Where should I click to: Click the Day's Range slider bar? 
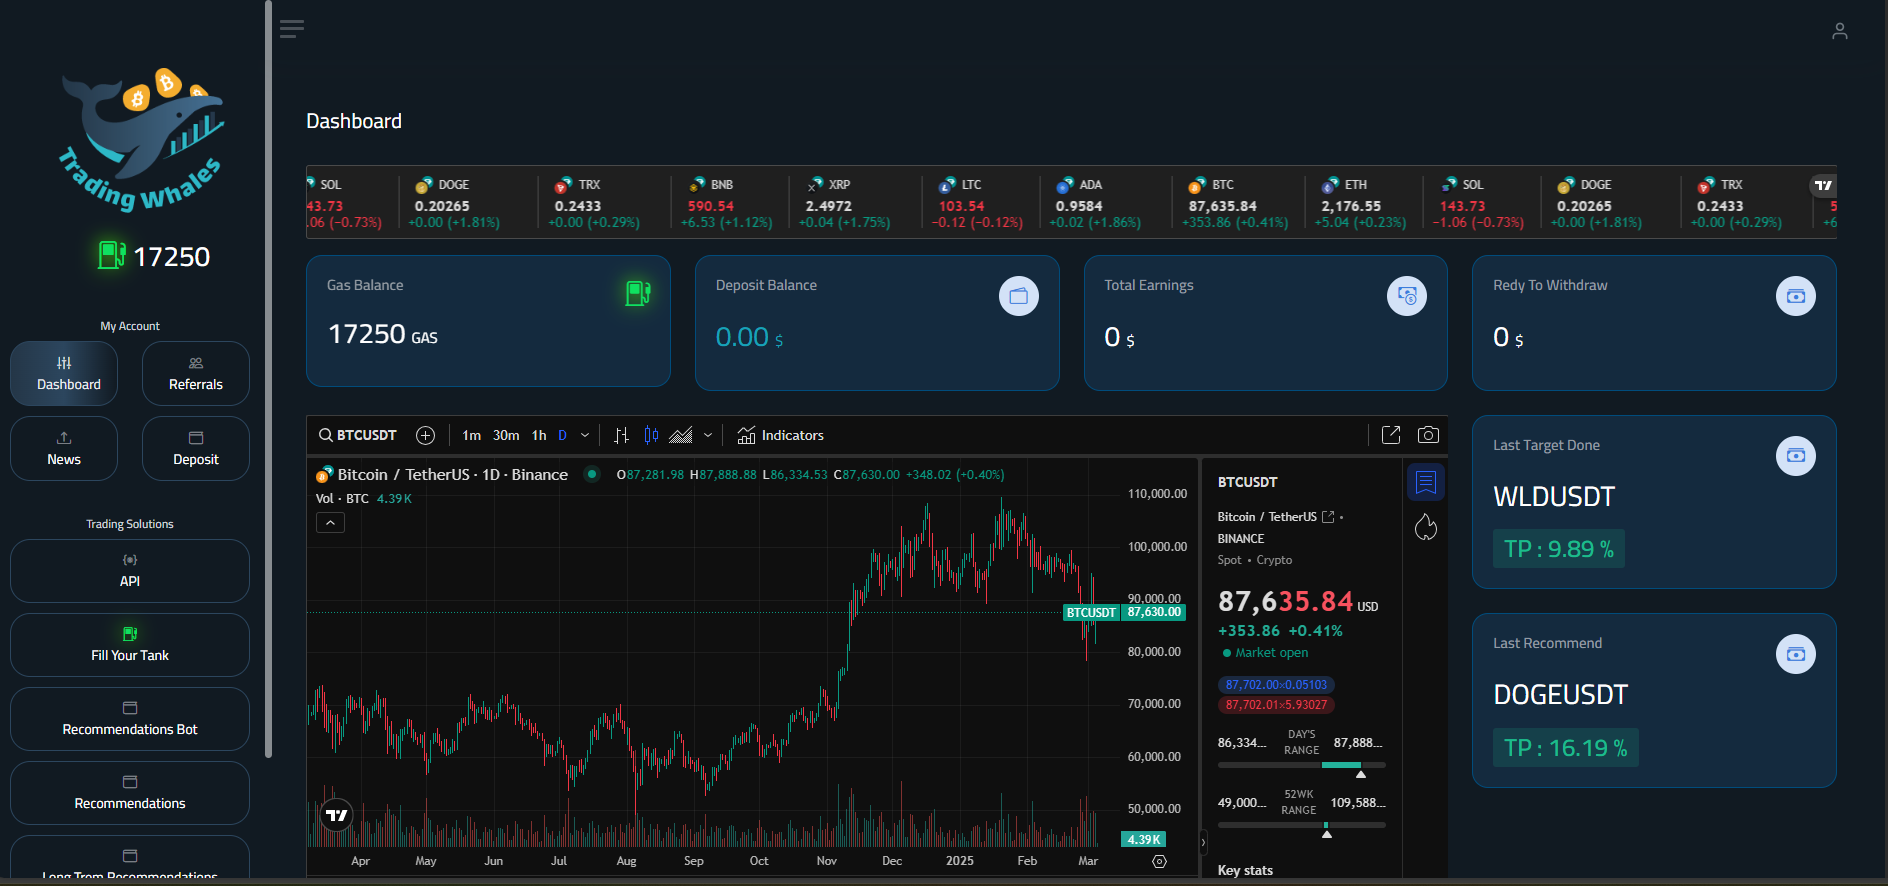(1302, 765)
